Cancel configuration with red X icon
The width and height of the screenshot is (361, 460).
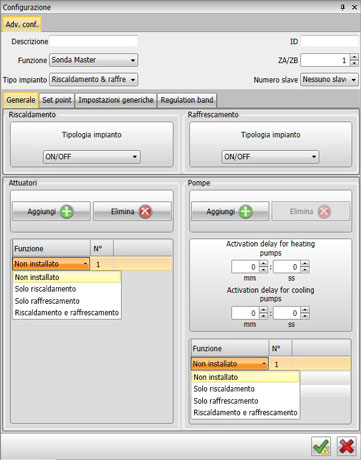(x=346, y=446)
